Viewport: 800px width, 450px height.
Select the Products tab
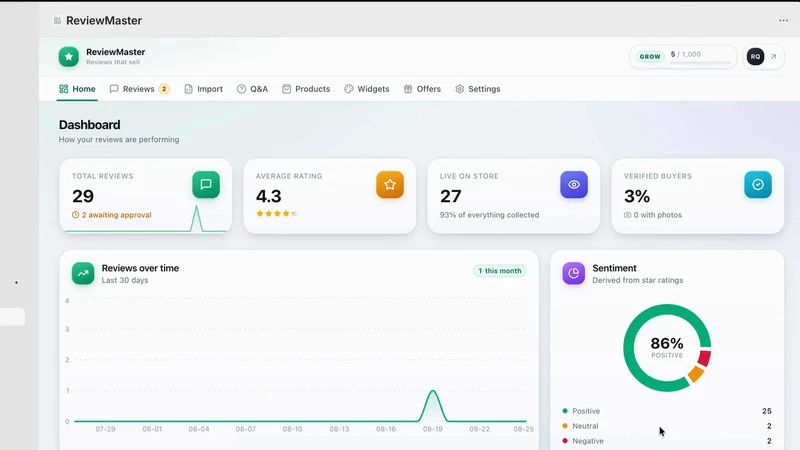pos(306,89)
